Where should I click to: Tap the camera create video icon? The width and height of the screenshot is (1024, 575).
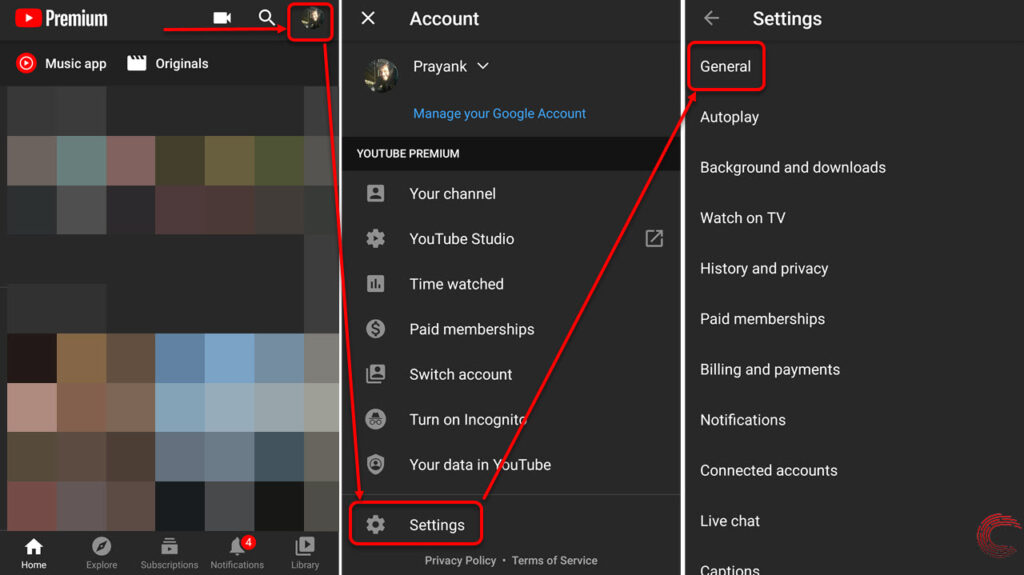pyautogui.click(x=222, y=18)
